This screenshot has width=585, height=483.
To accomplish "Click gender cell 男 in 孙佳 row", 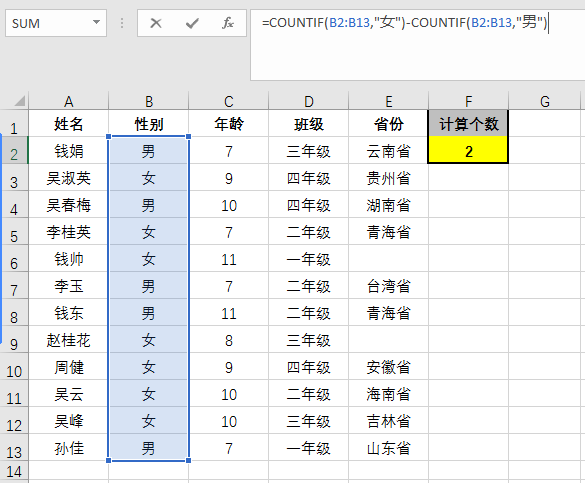I will pos(148,447).
